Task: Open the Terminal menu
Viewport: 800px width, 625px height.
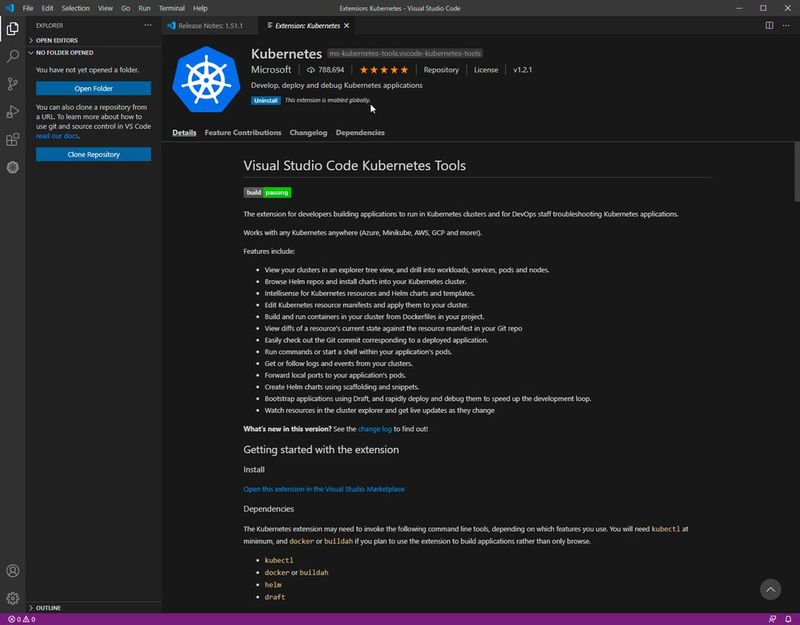Action: pyautogui.click(x=171, y=8)
